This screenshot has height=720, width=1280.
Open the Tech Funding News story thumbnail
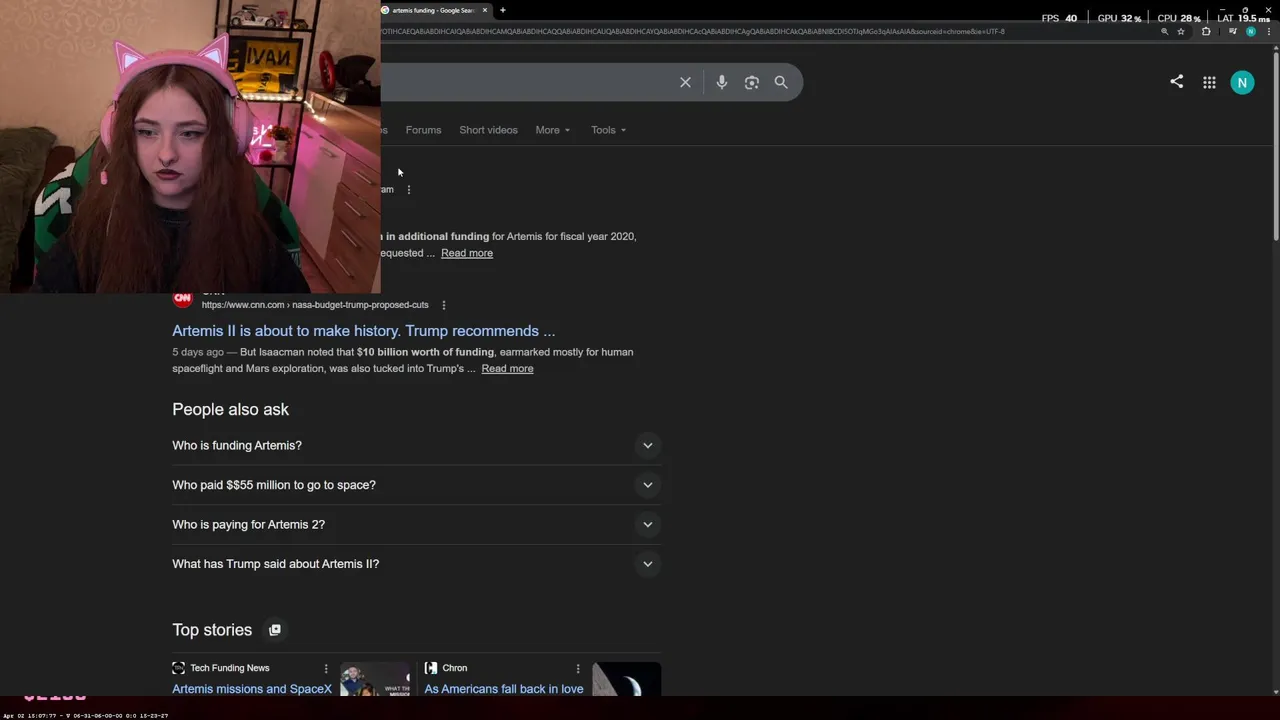pyautogui.click(x=375, y=679)
